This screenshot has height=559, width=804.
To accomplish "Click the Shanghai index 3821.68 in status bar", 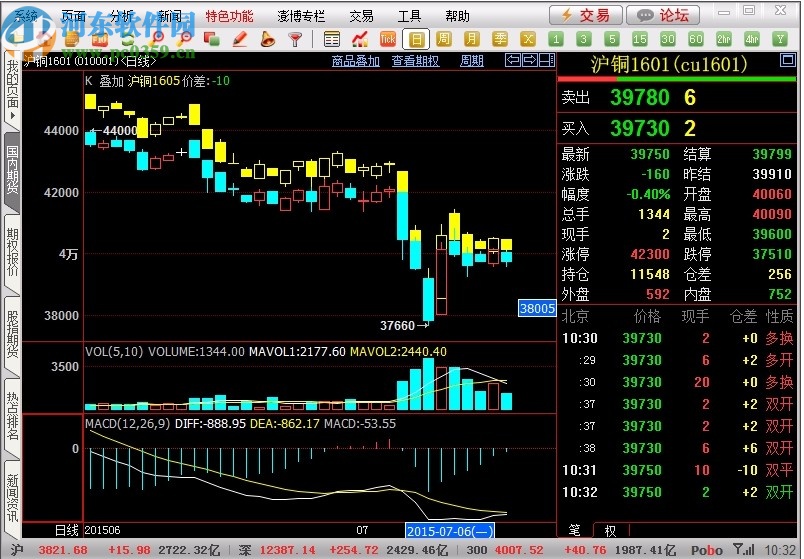I will [x=63, y=550].
